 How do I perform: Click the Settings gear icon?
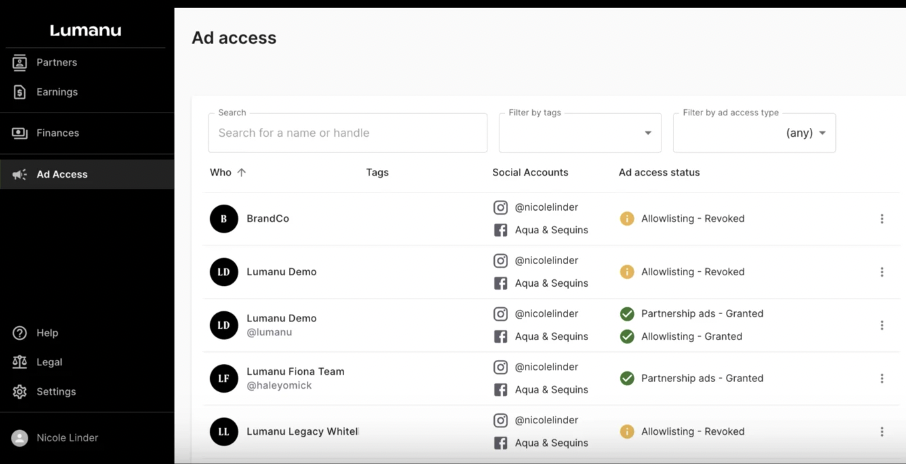tap(19, 392)
